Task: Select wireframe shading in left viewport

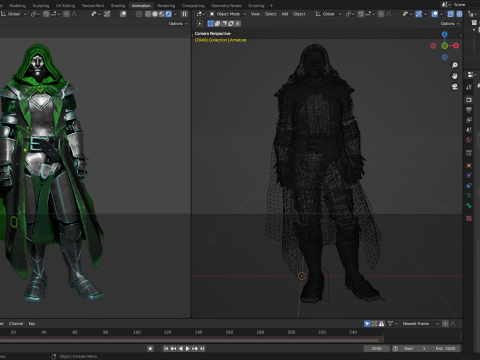Action: point(148,14)
